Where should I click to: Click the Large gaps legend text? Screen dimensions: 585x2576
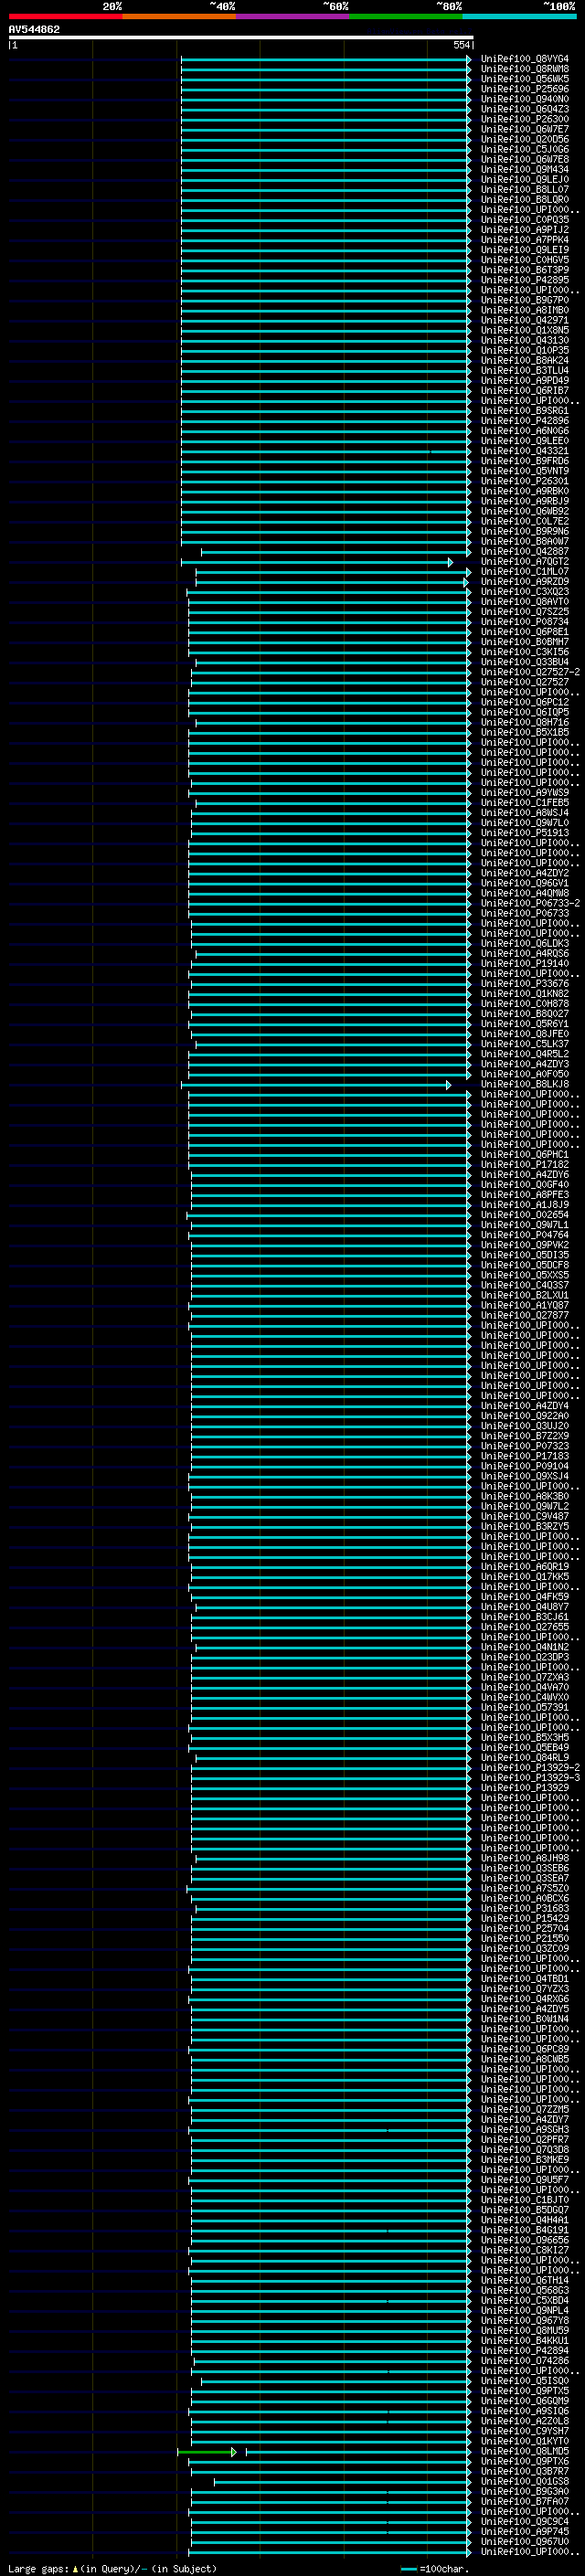(112, 2569)
